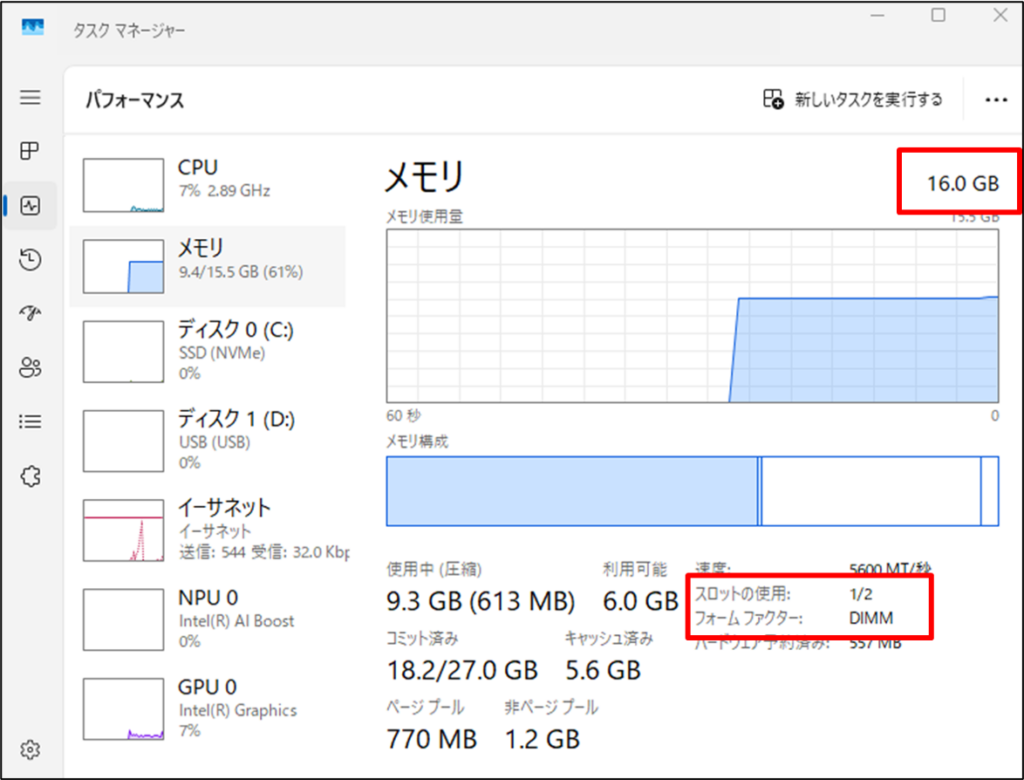This screenshot has width=1024, height=780.
Task: Open the App history icon
Action: pyautogui.click(x=30, y=260)
